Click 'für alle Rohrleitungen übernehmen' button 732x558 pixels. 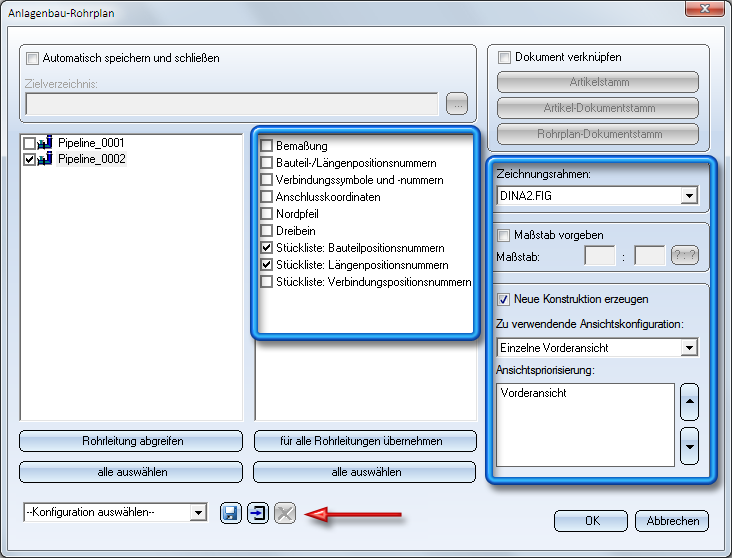[365, 441]
